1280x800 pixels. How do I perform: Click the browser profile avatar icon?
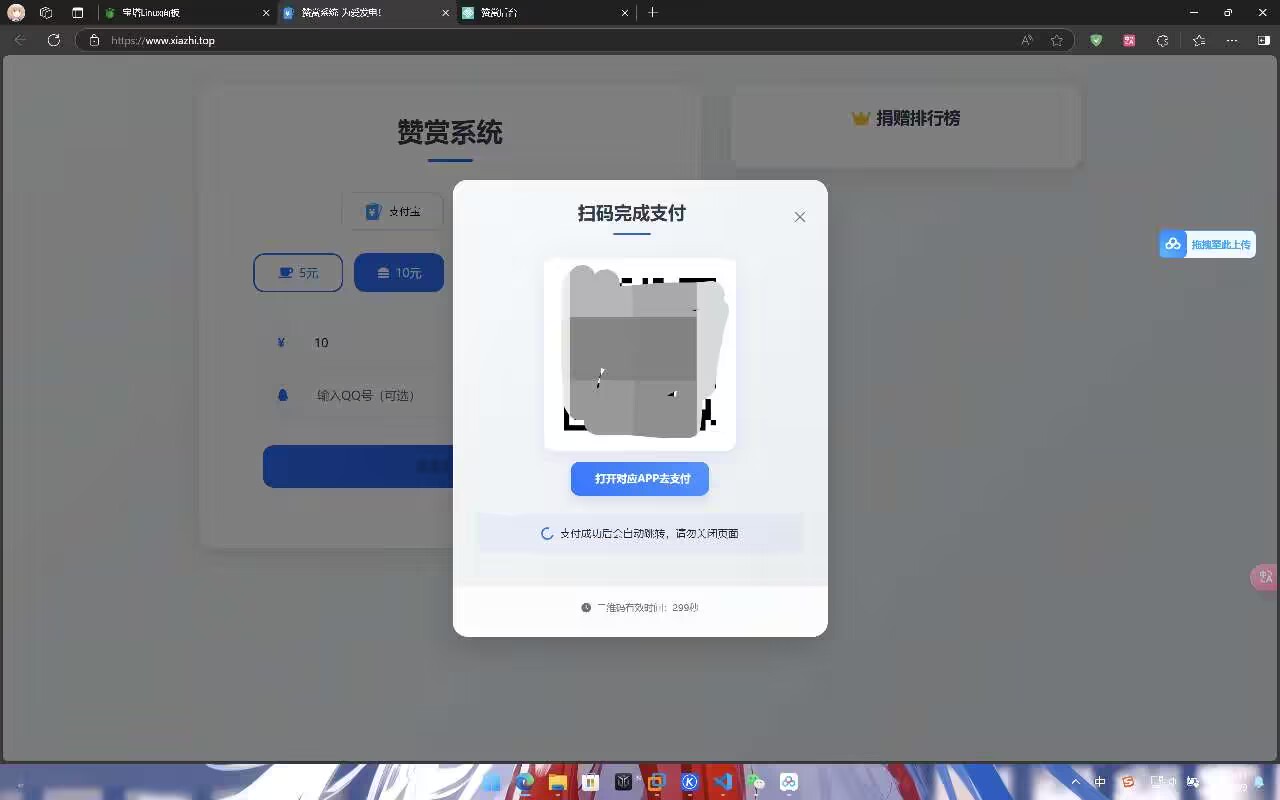coord(16,13)
